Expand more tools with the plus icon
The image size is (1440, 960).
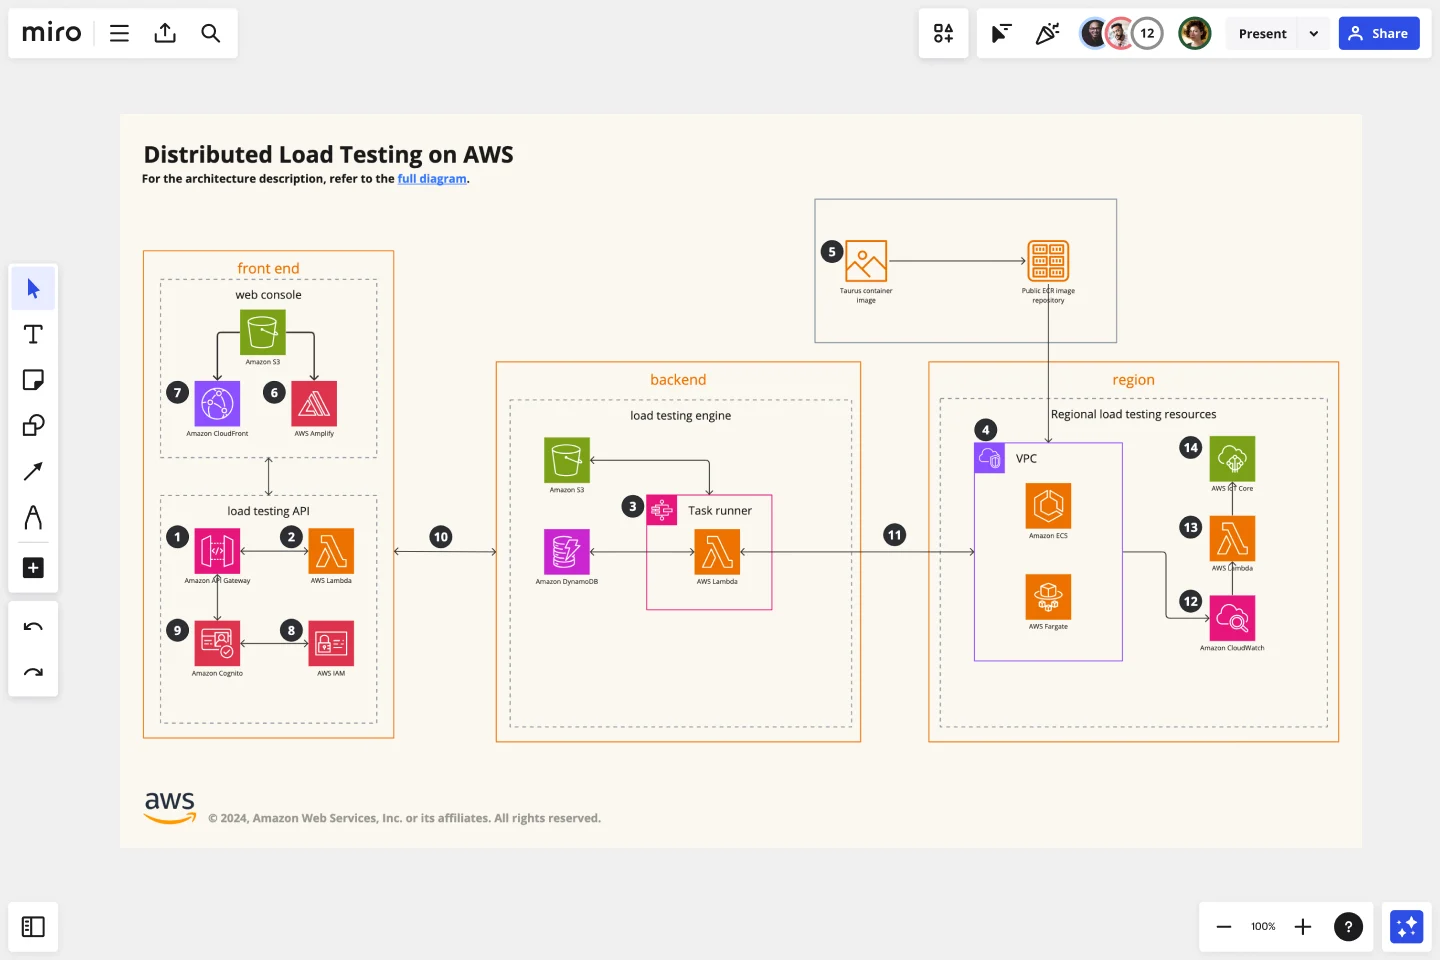[x=33, y=567]
